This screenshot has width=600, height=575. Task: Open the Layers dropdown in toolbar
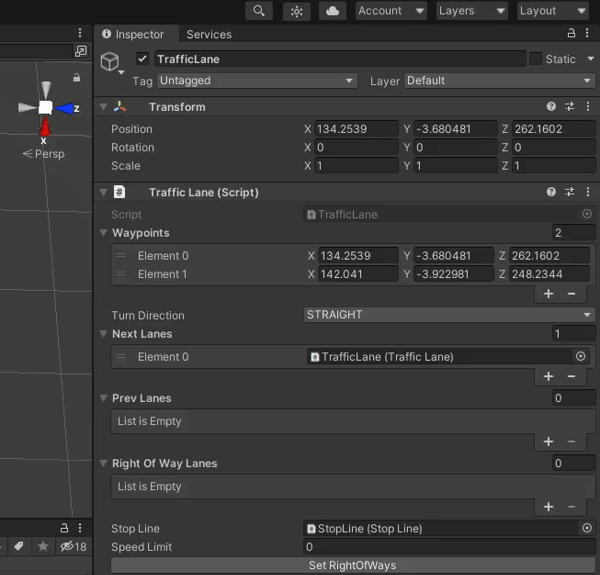[471, 11]
